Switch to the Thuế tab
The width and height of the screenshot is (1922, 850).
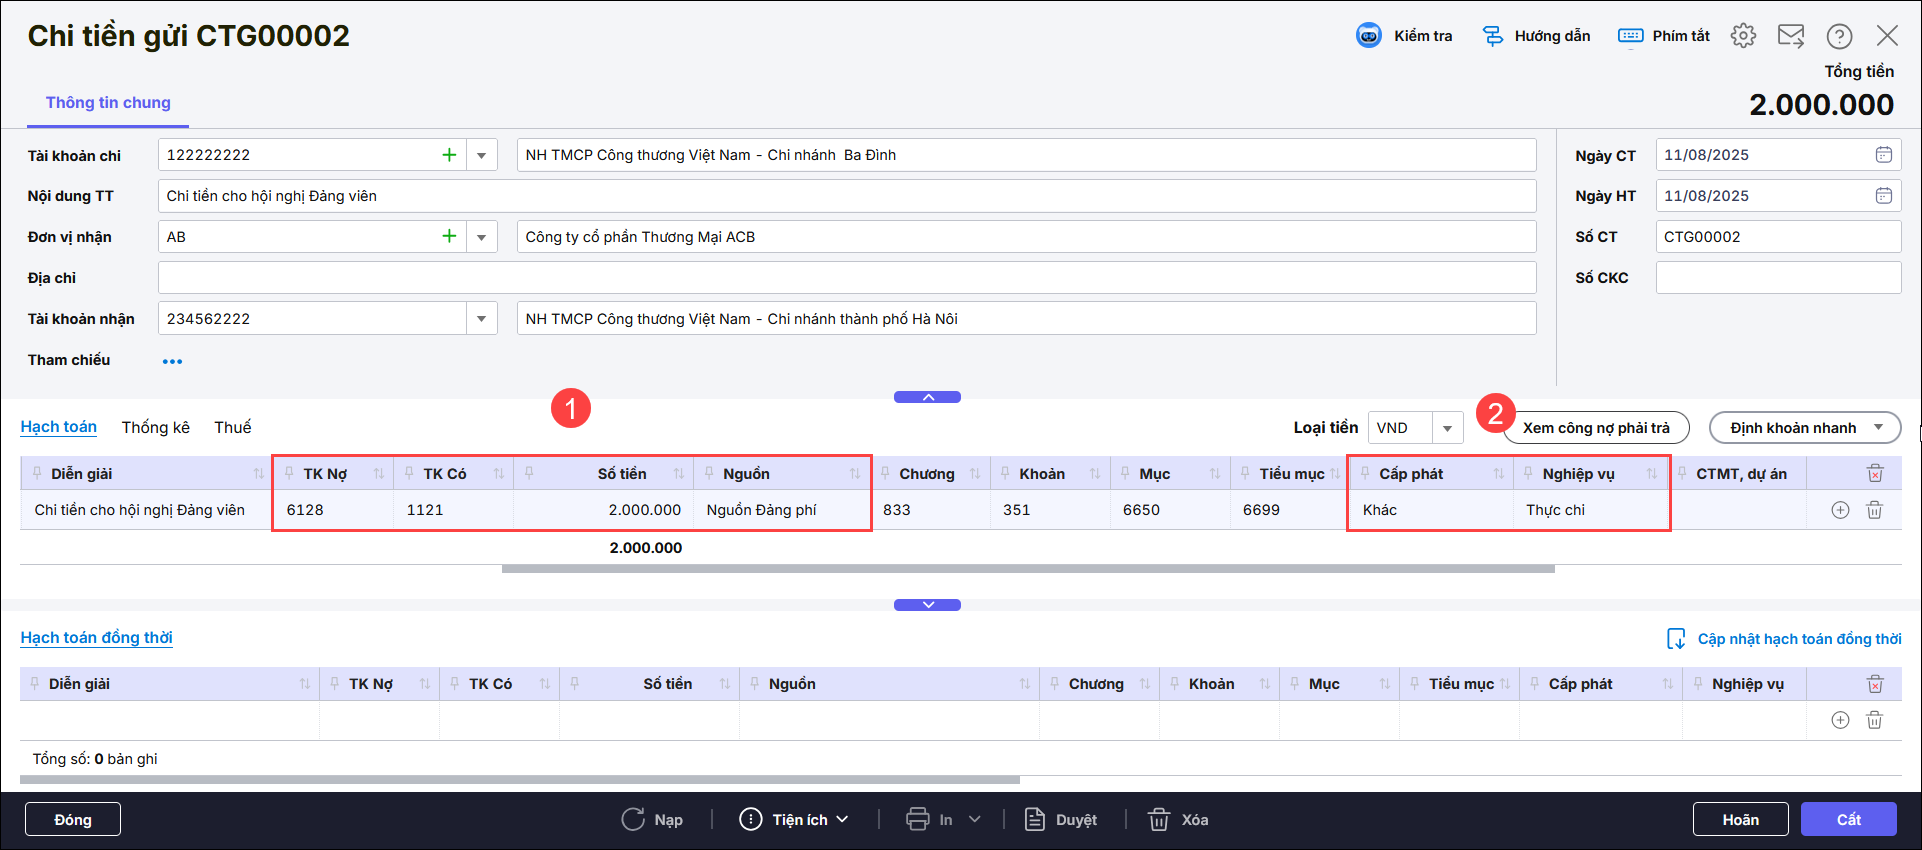coord(232,427)
